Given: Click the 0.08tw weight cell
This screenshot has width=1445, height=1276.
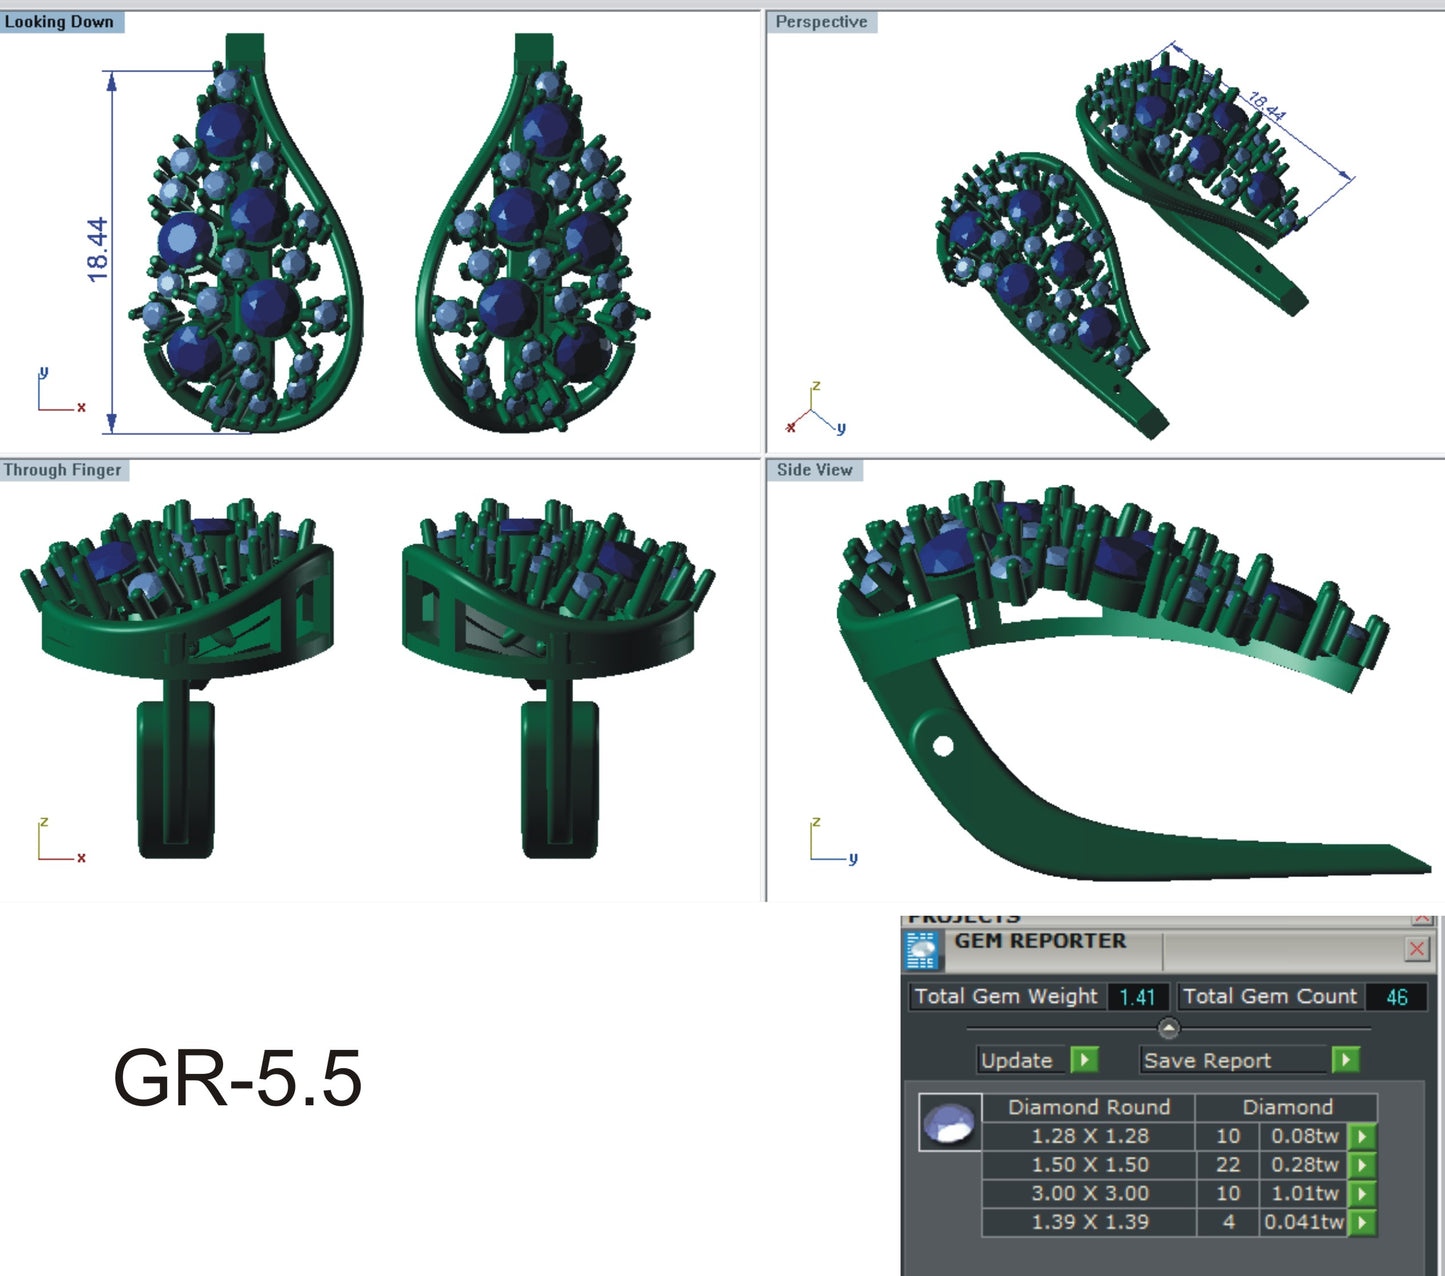Looking at the screenshot, I should tap(1304, 1136).
